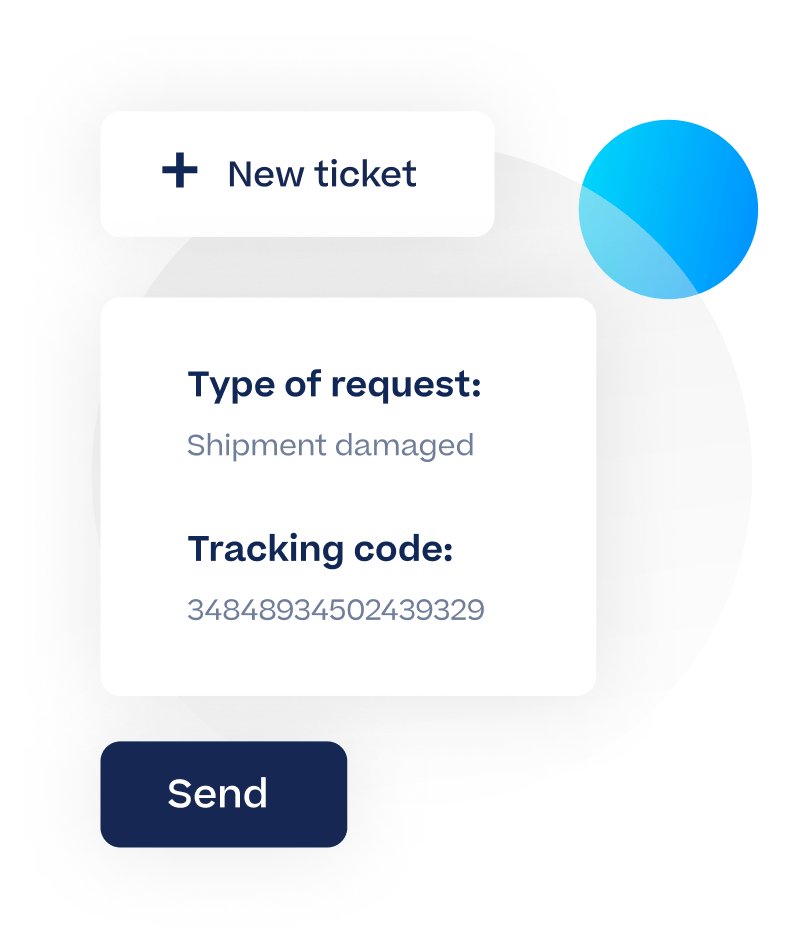
Task: Click the plus icon beside New ticket
Action: point(180,172)
